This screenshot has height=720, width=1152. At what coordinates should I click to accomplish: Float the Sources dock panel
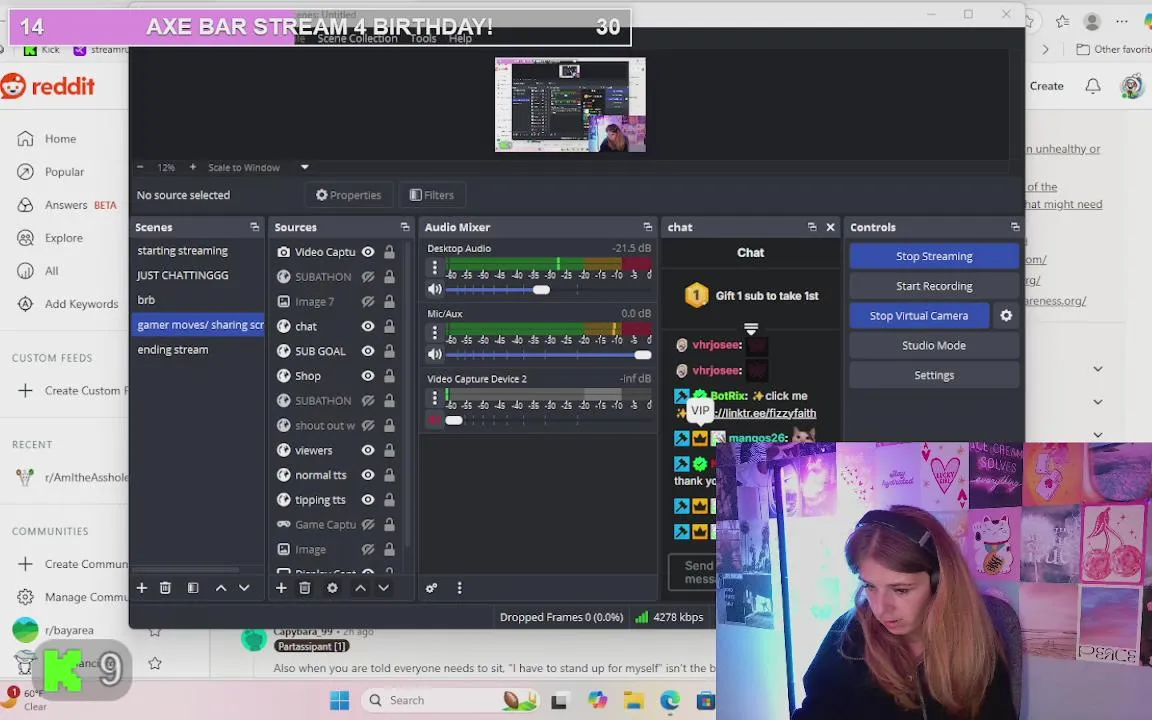click(405, 227)
